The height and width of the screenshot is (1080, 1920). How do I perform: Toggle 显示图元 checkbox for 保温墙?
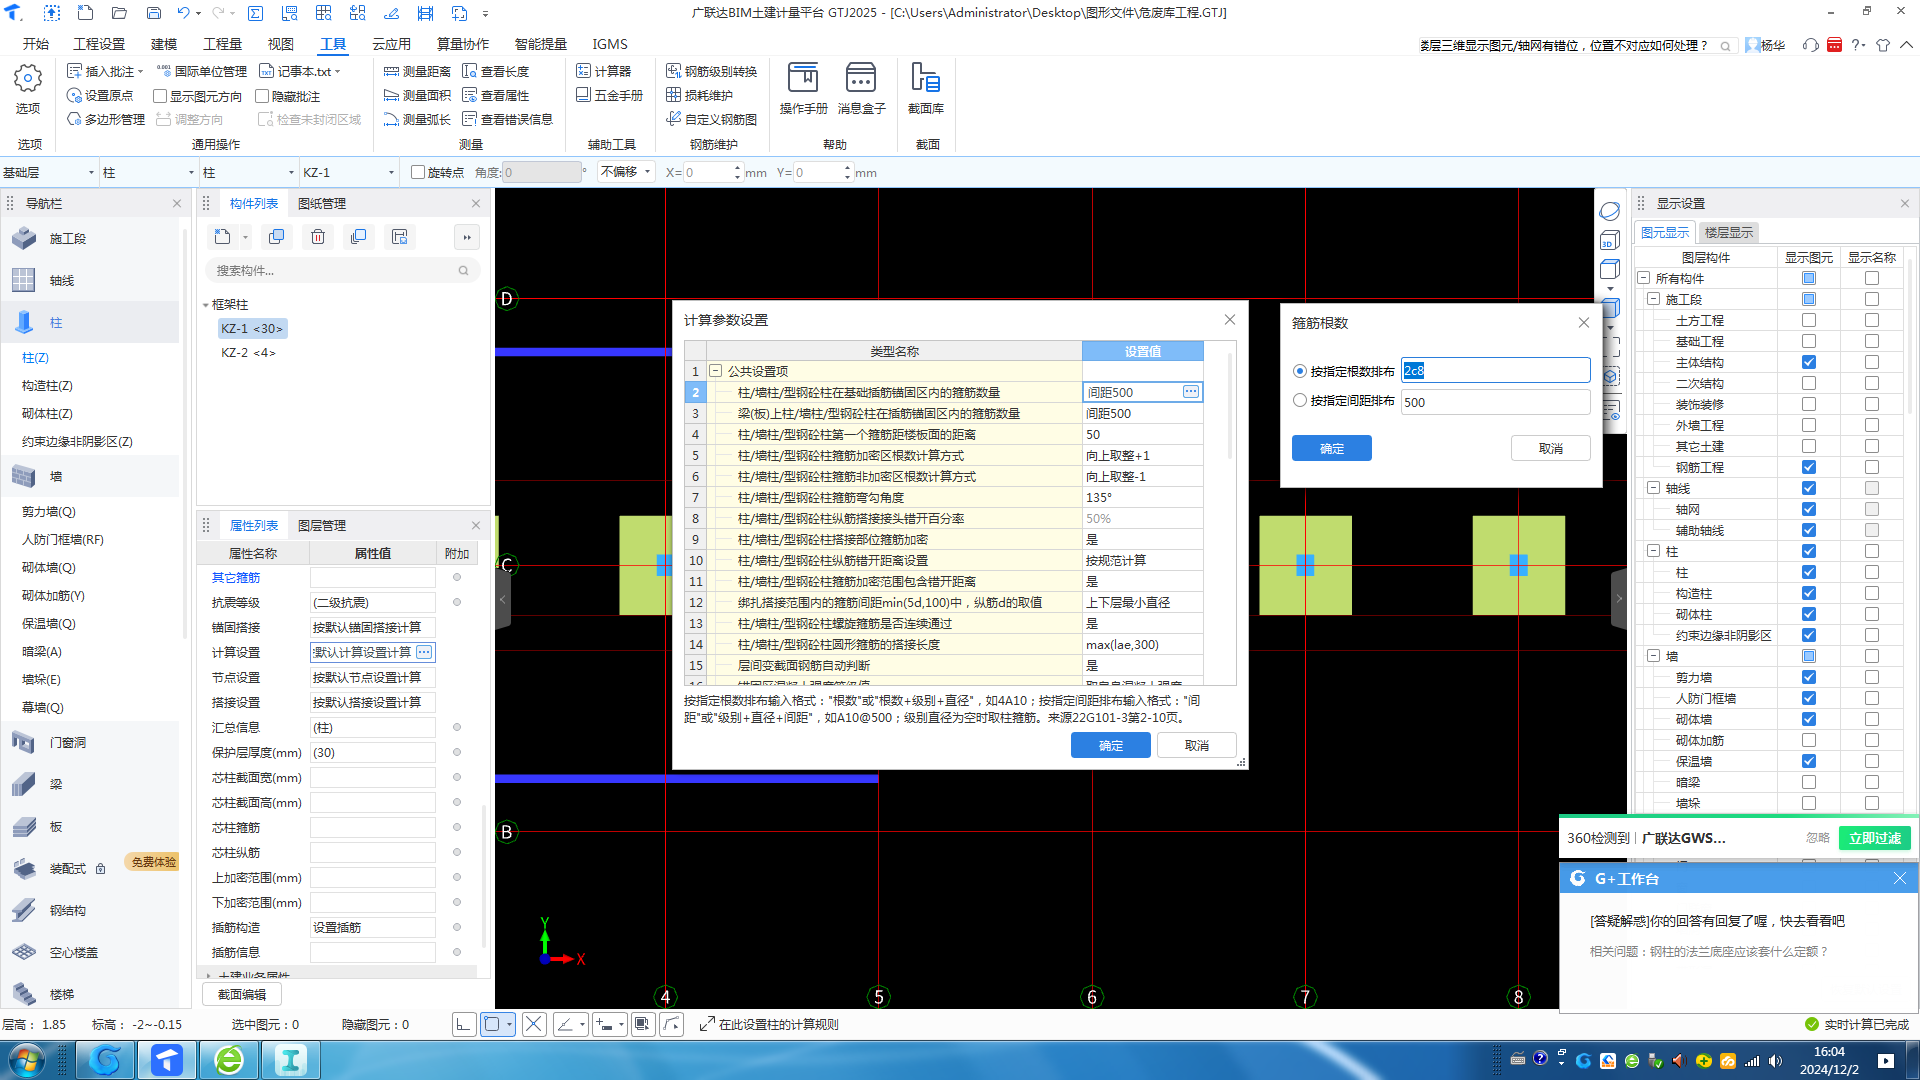click(x=1808, y=761)
